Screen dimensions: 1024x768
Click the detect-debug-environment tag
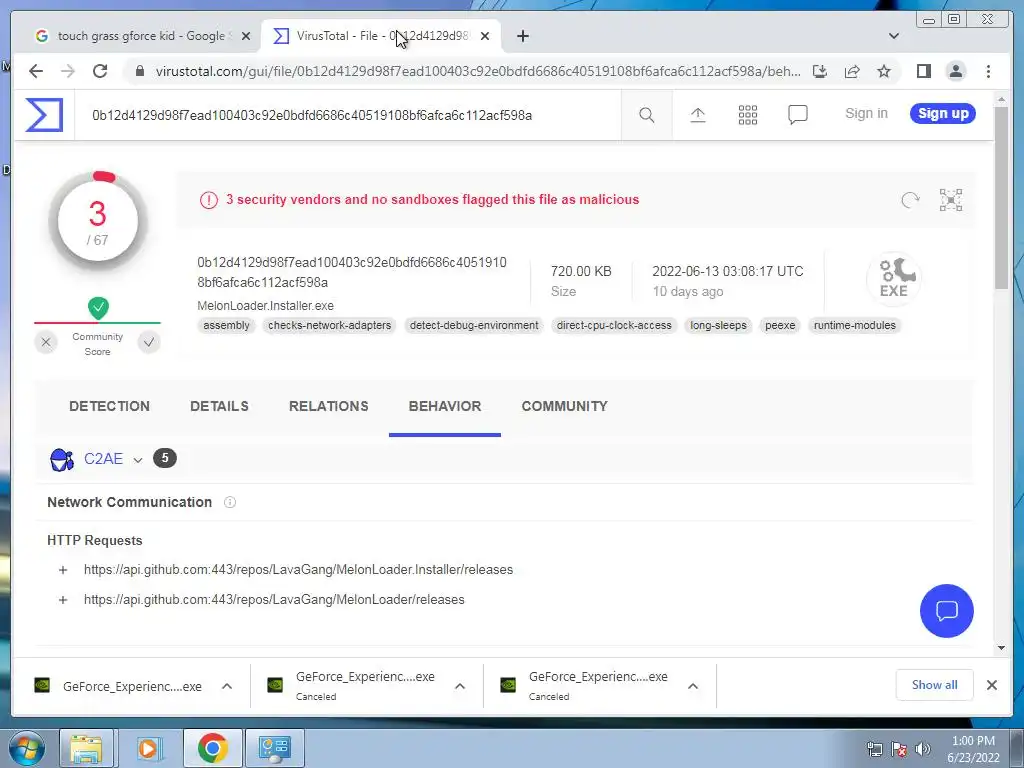[474, 325]
